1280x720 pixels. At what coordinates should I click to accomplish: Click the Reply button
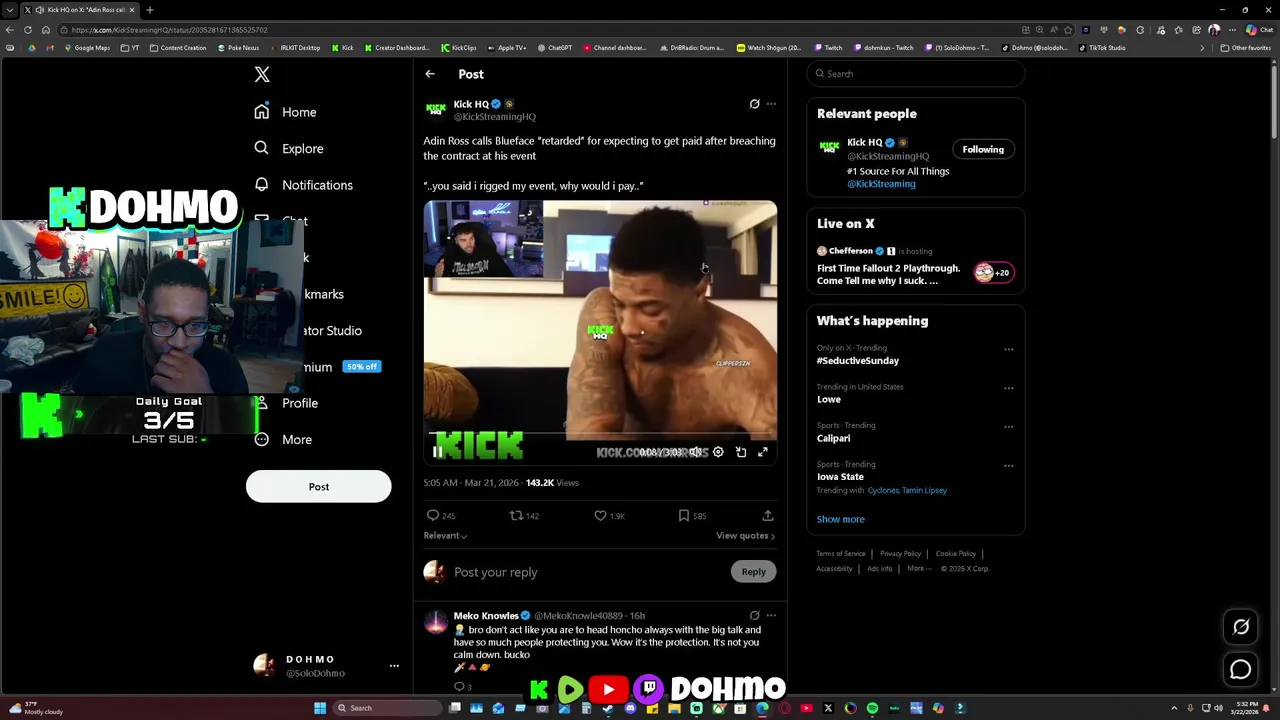(754, 572)
